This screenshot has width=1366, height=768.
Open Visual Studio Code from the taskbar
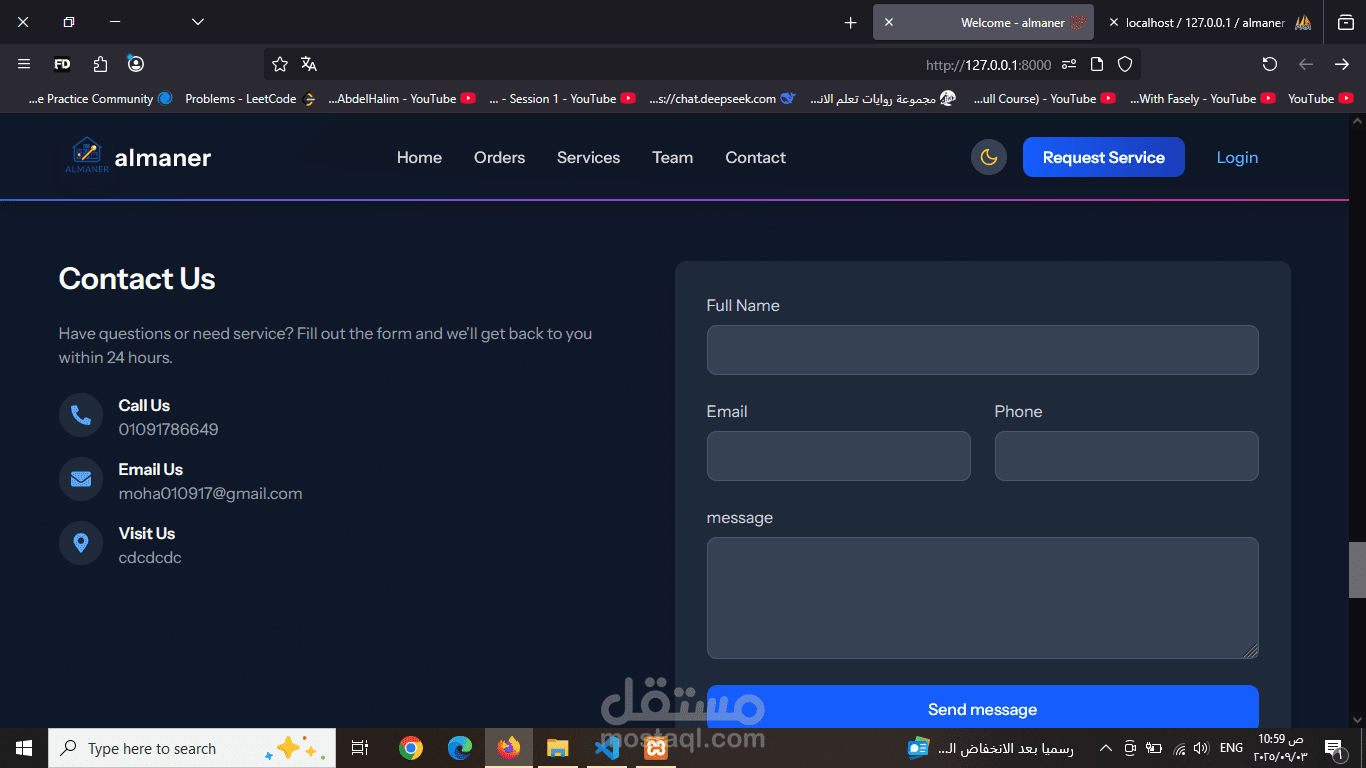pyautogui.click(x=607, y=748)
